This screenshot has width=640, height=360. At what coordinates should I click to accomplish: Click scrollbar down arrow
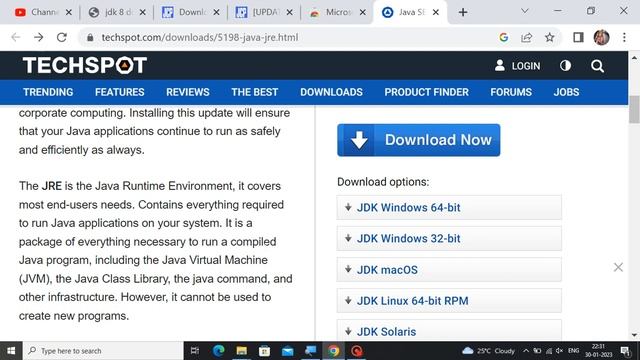[x=634, y=335]
